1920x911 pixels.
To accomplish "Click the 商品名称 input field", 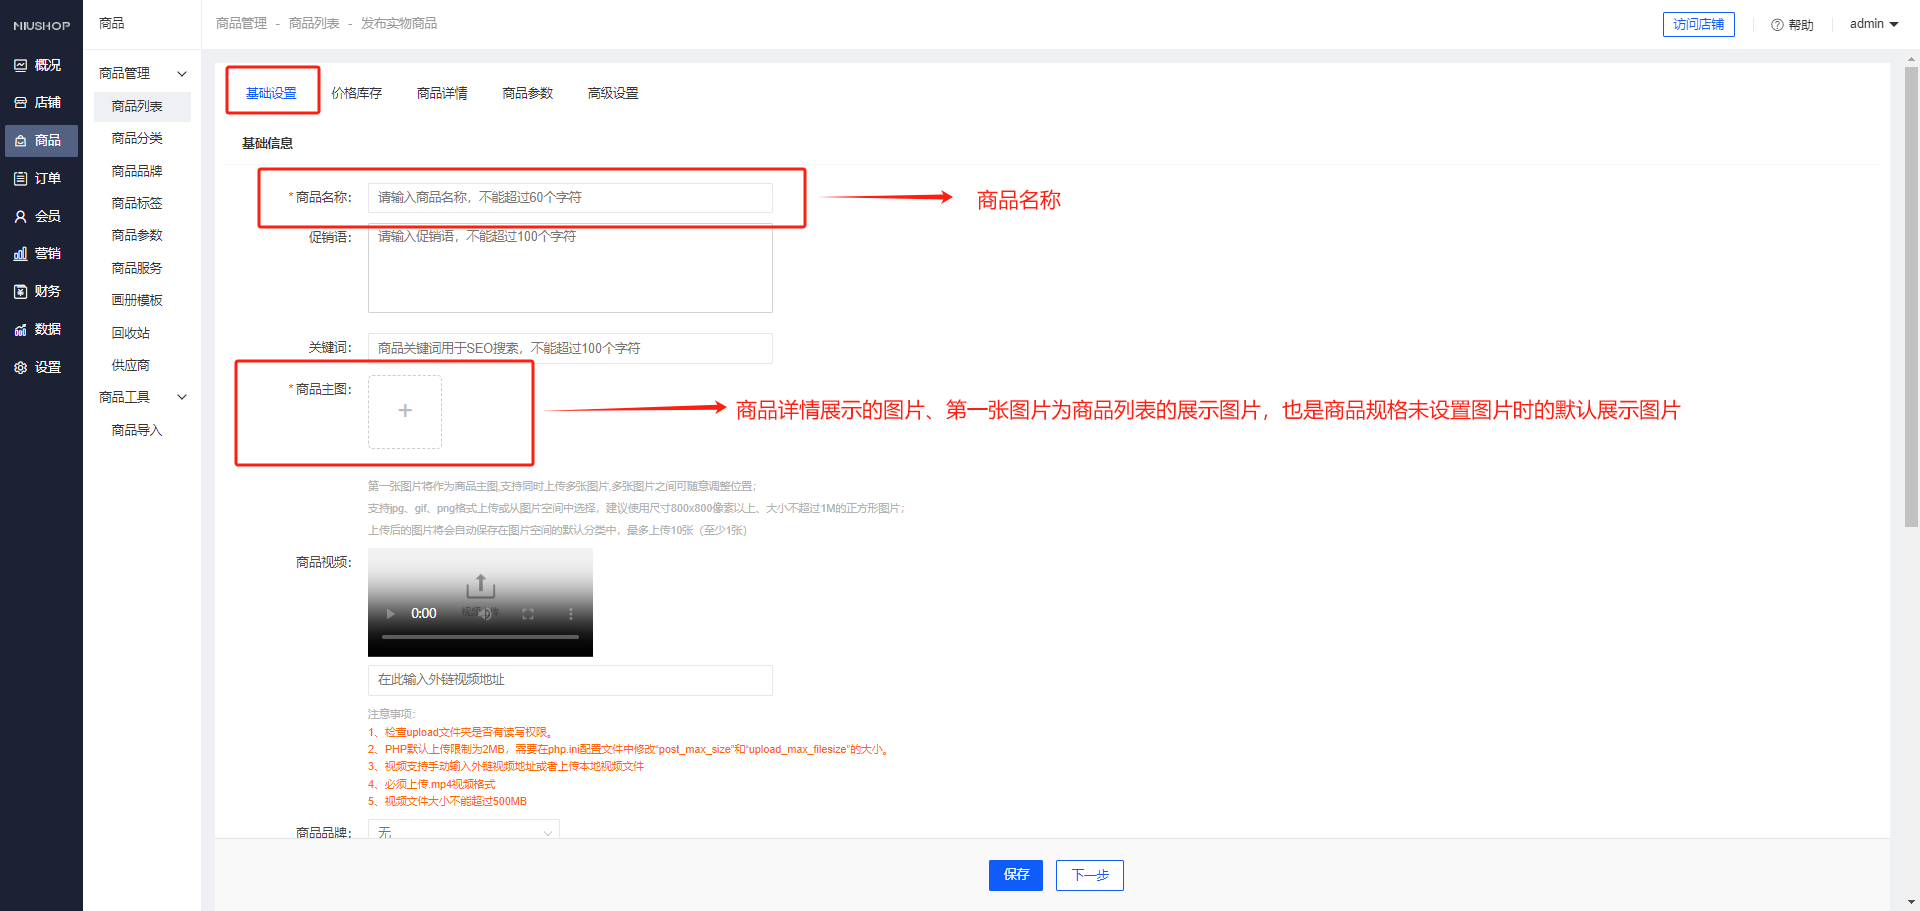I will tap(570, 198).
